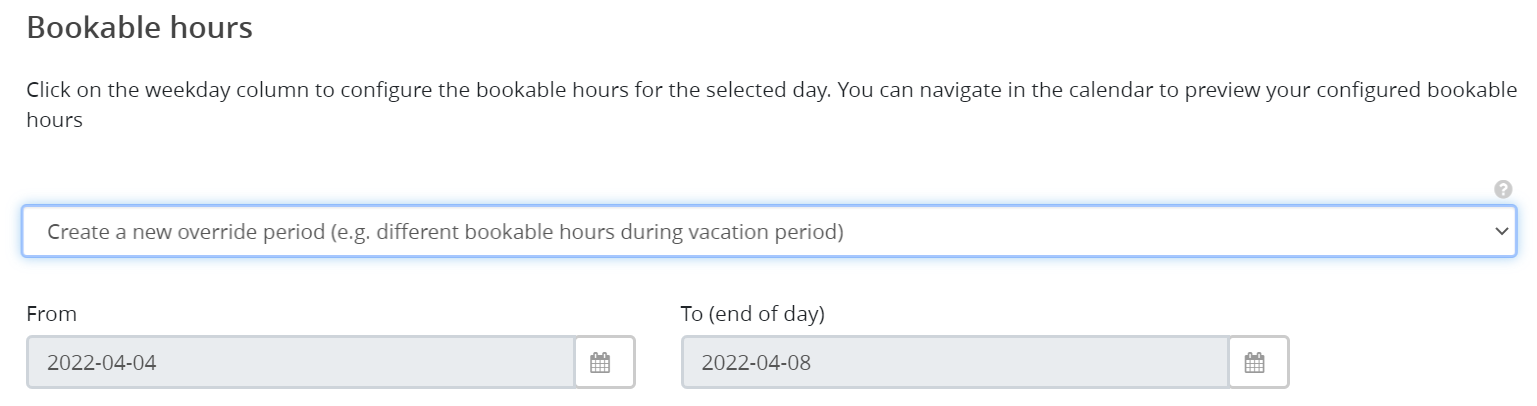Click the From date field showing 2022-04-04
1537x406 pixels.
point(300,362)
